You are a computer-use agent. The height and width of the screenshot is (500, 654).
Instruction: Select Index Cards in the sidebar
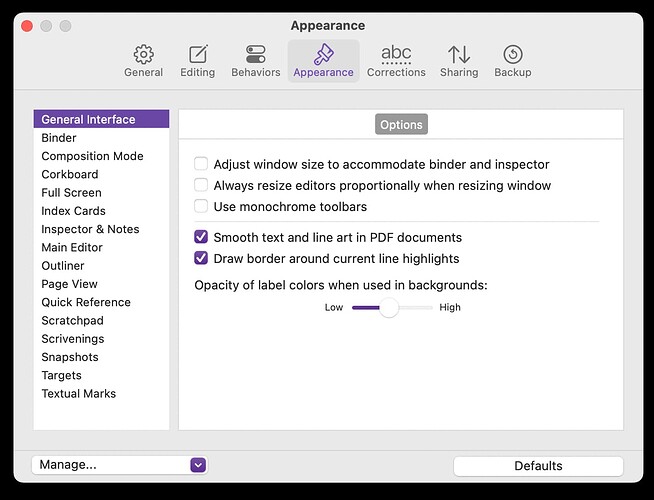click(101, 211)
